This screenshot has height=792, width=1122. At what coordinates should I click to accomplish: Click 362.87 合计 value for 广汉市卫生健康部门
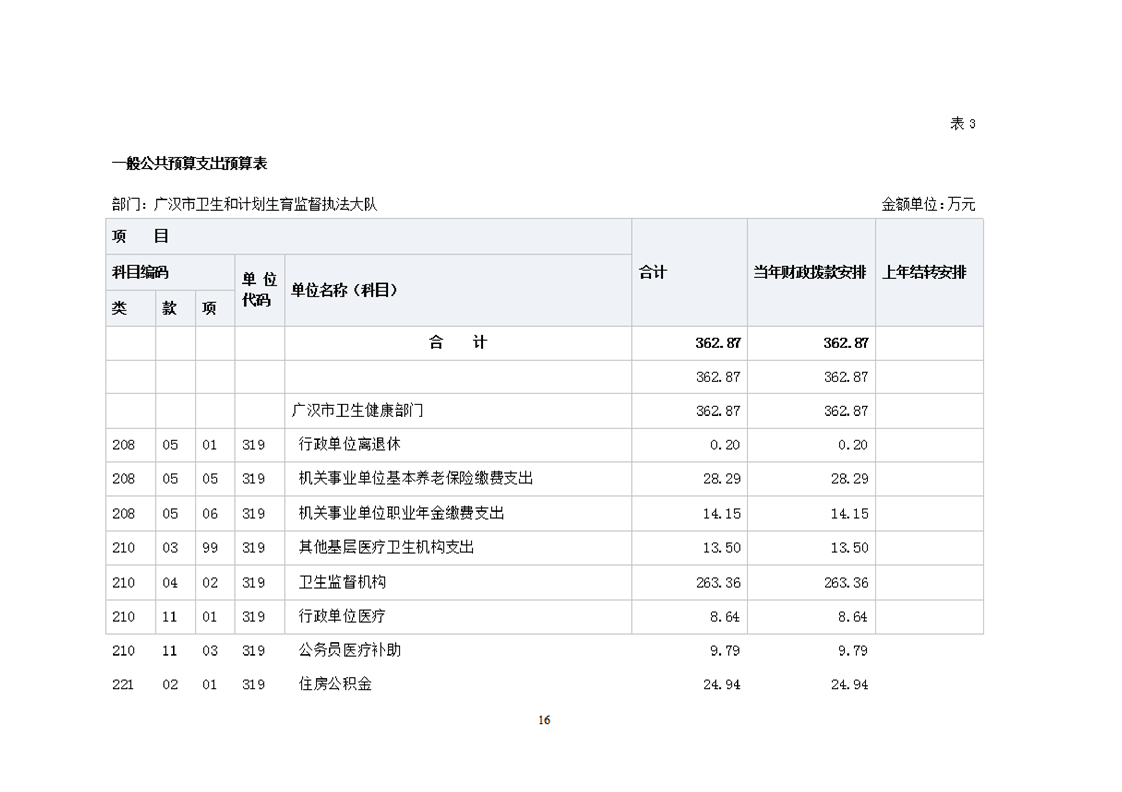(718, 411)
